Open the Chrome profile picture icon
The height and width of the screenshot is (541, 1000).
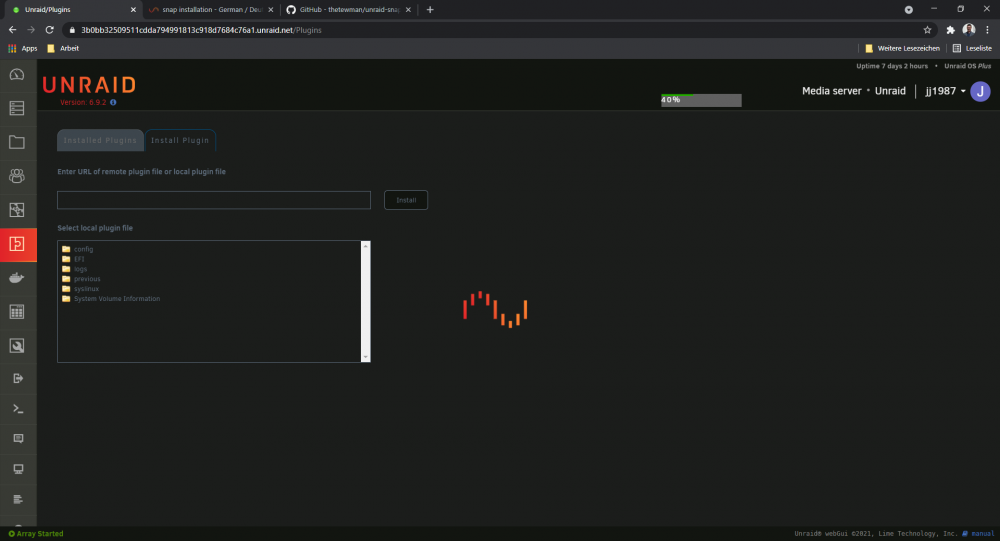(x=969, y=29)
